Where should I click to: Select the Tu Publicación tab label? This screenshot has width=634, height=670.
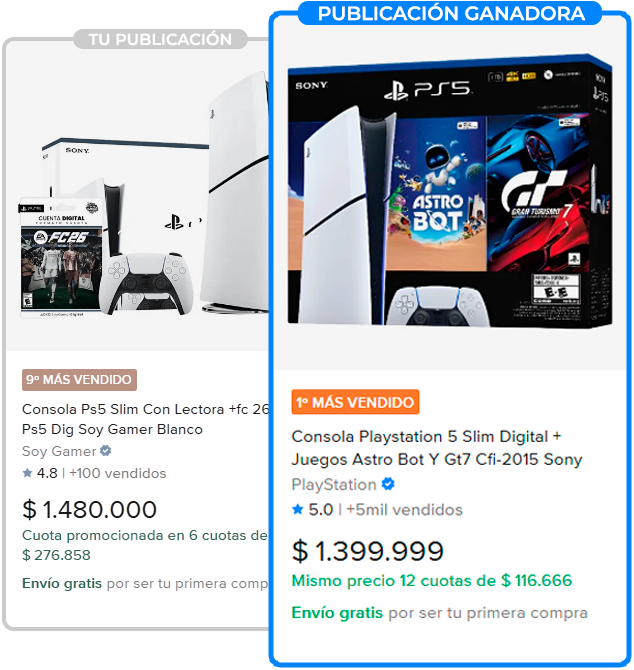pos(160,39)
